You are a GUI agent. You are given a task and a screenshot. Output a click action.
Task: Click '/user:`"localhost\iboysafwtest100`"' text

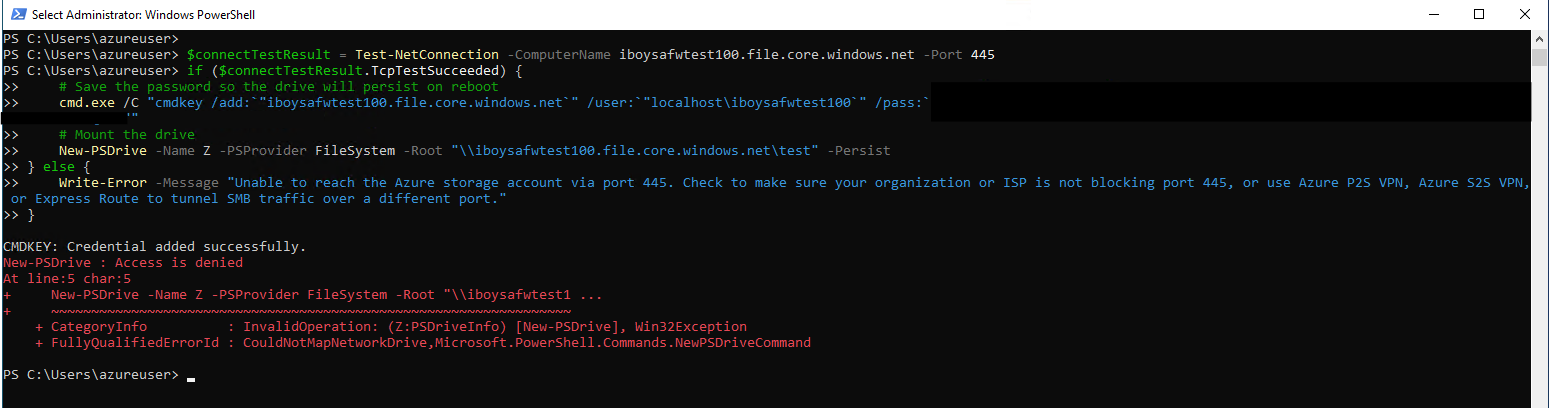(727, 102)
